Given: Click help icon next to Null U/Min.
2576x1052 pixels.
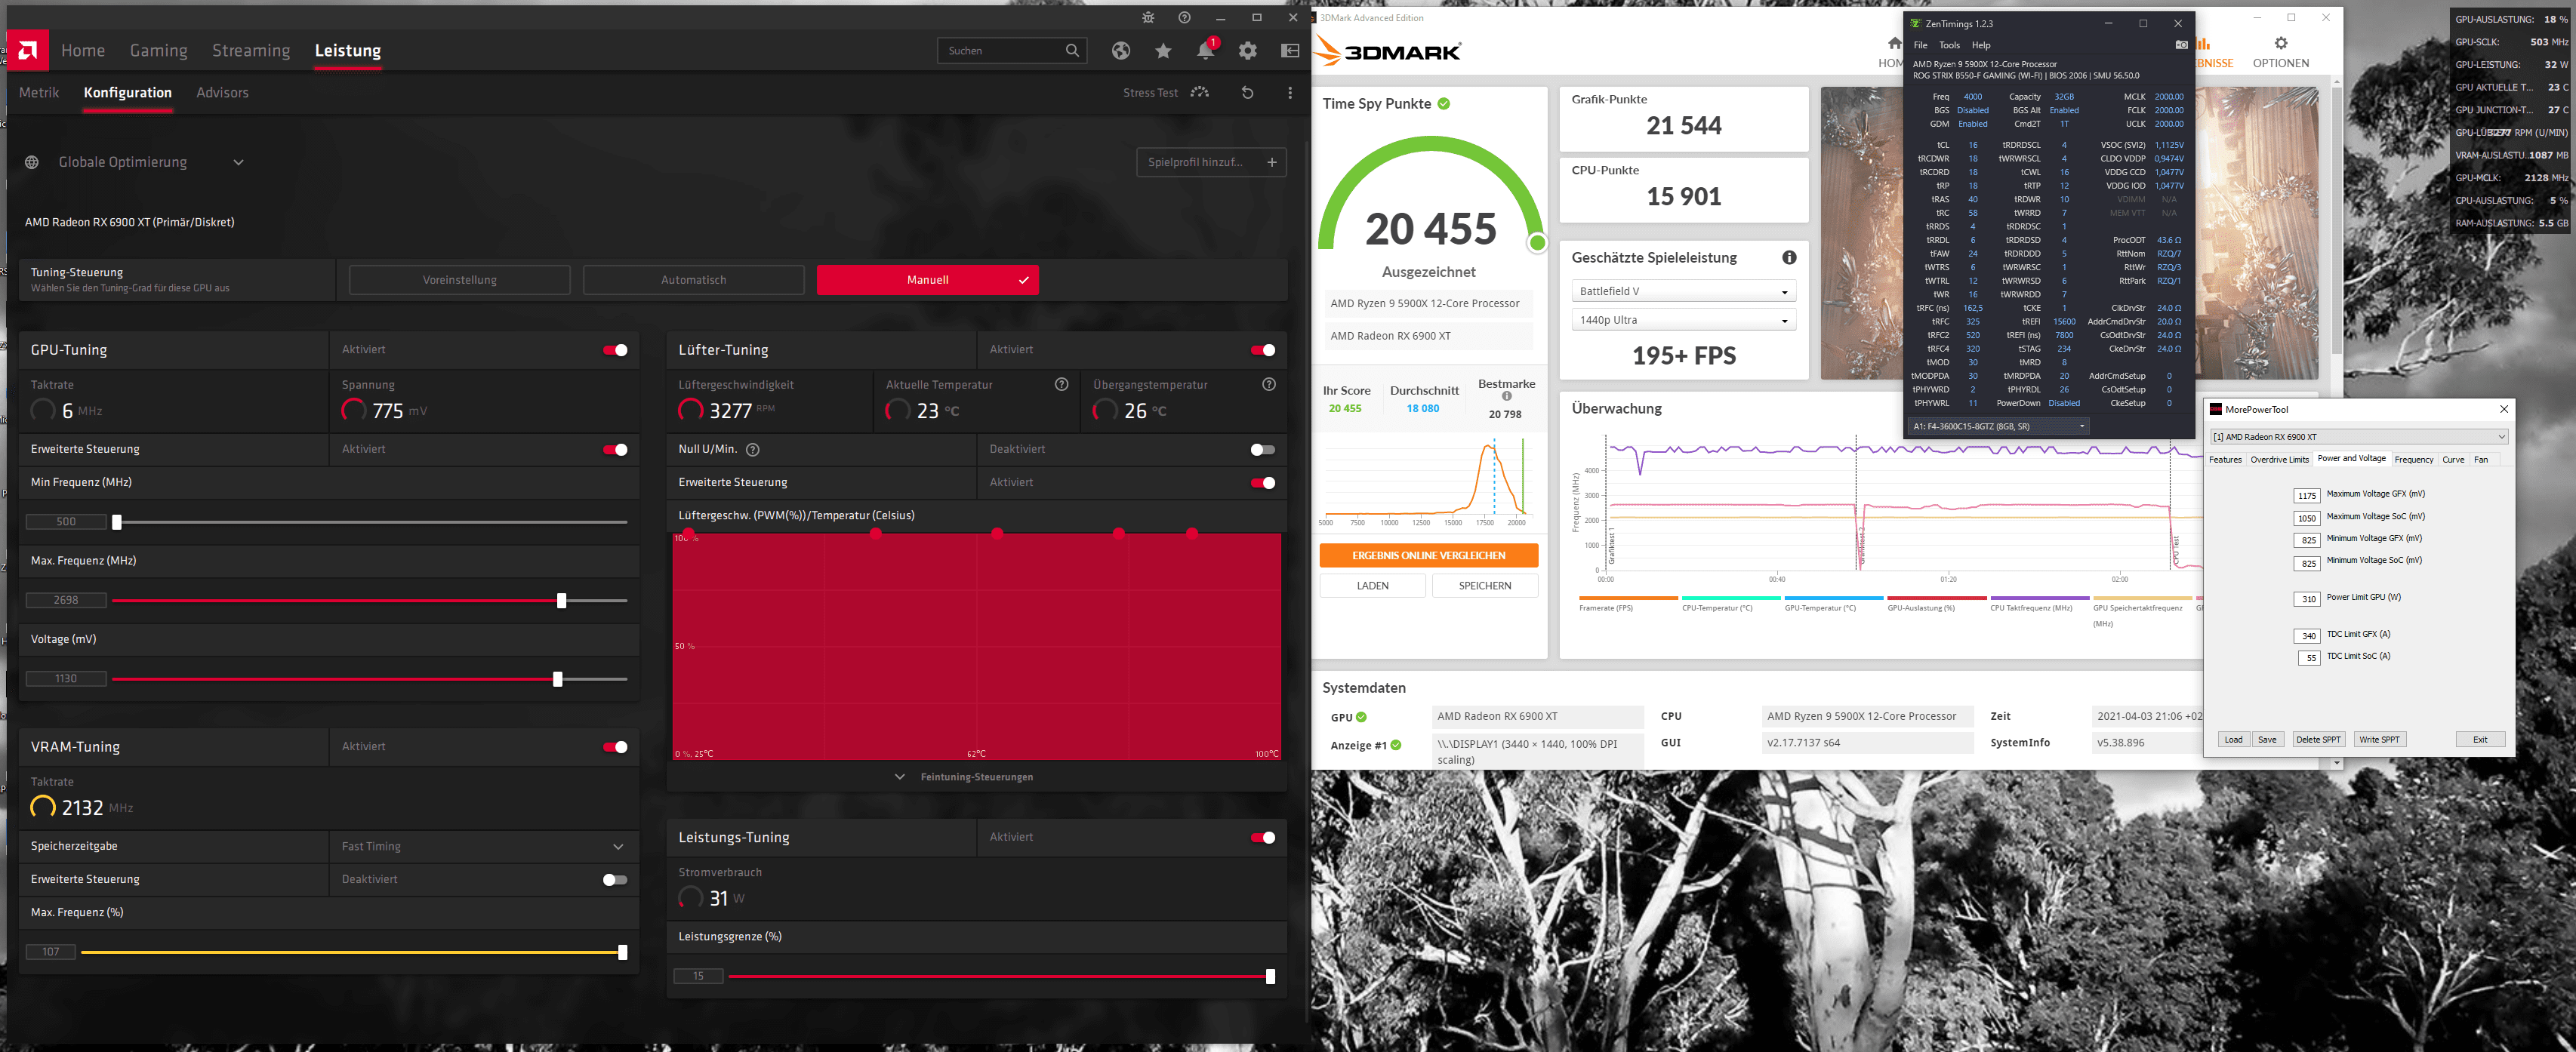Looking at the screenshot, I should [753, 450].
